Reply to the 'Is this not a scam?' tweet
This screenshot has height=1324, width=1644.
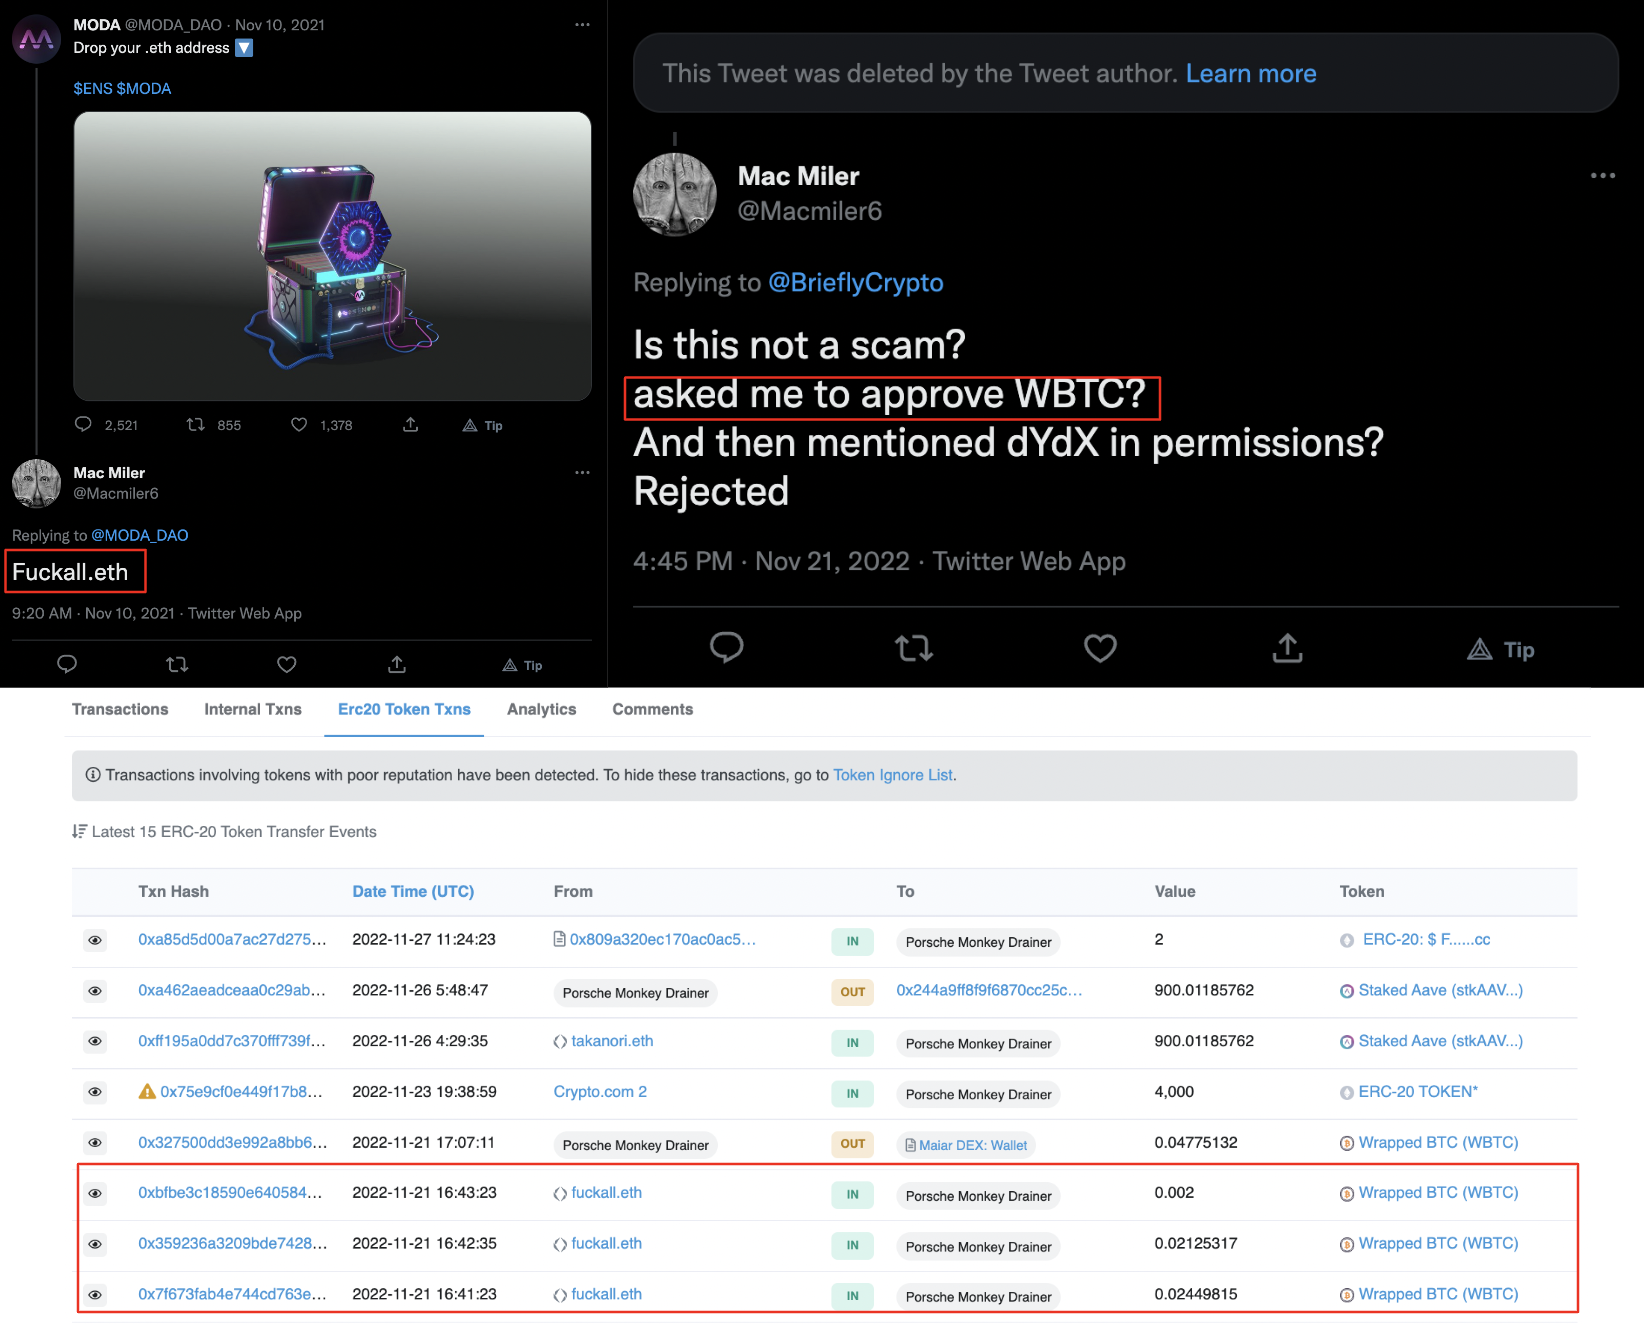click(727, 648)
